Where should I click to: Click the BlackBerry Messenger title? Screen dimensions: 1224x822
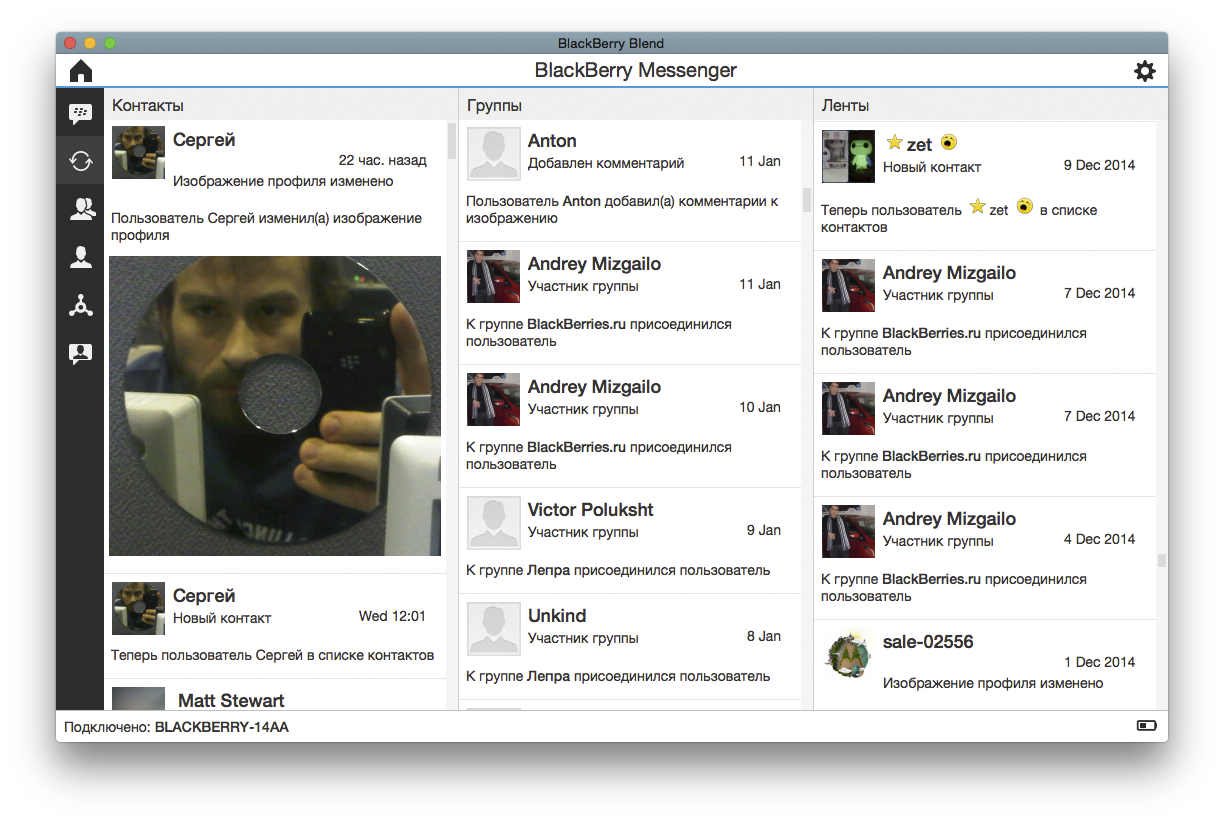[636, 71]
